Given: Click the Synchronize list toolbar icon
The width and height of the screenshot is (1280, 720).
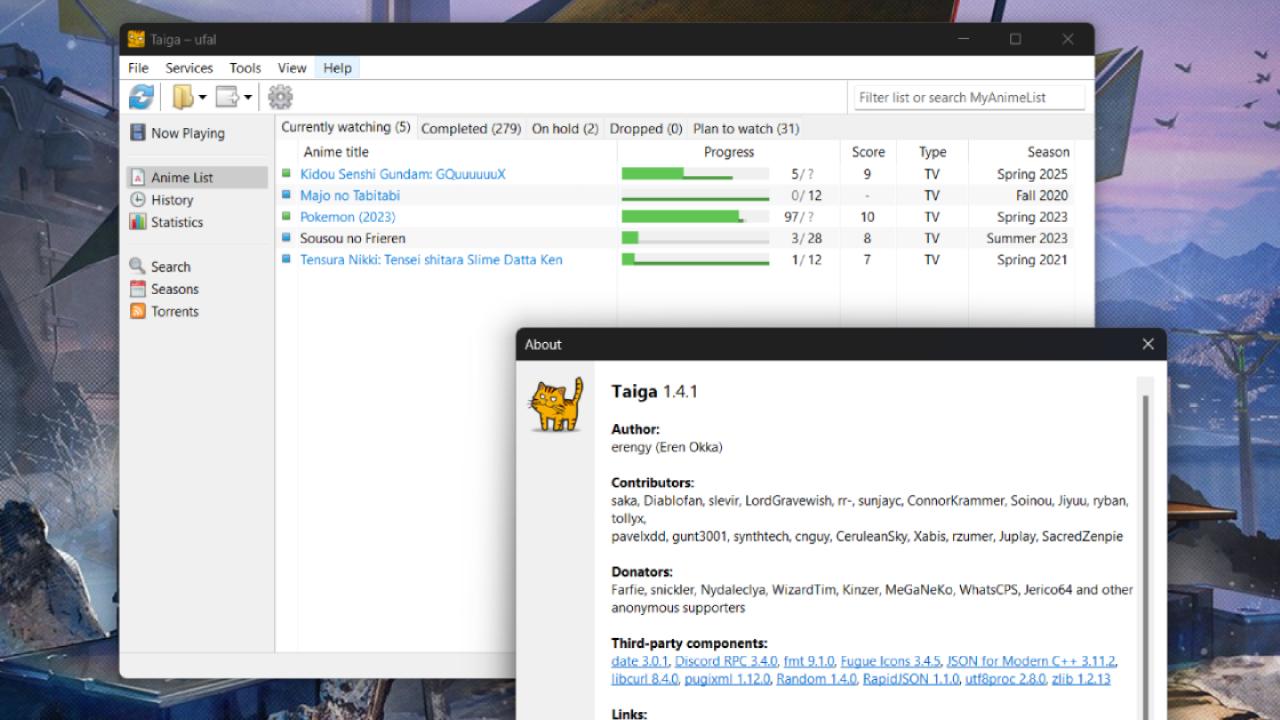Looking at the screenshot, I should 142,97.
